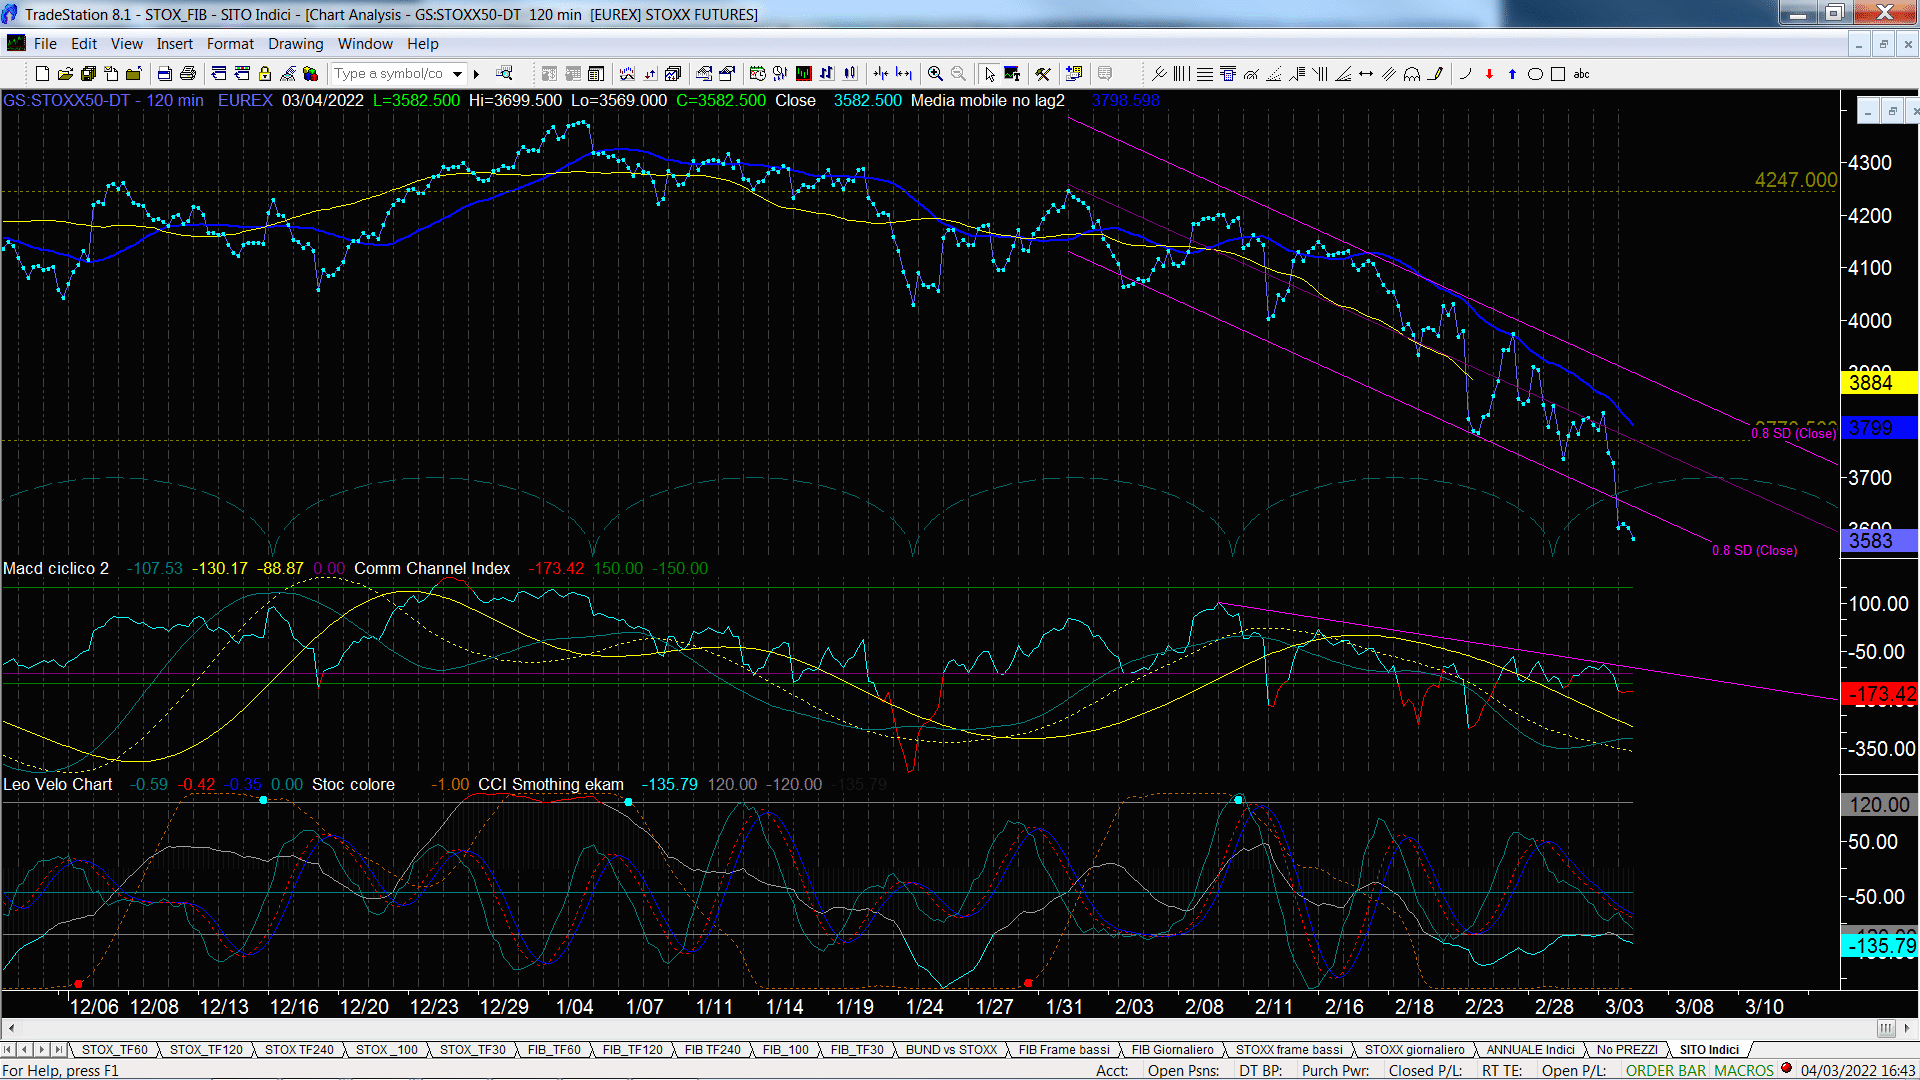The height and width of the screenshot is (1080, 1920).
Task: Switch to the BUND vs STOXX tab
Action: point(951,1049)
